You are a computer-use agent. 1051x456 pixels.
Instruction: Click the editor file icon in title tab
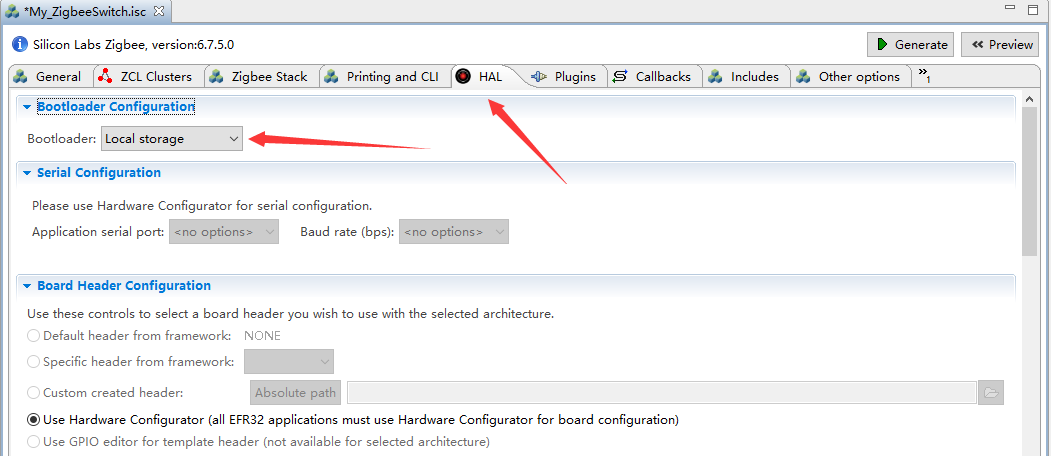pos(11,11)
